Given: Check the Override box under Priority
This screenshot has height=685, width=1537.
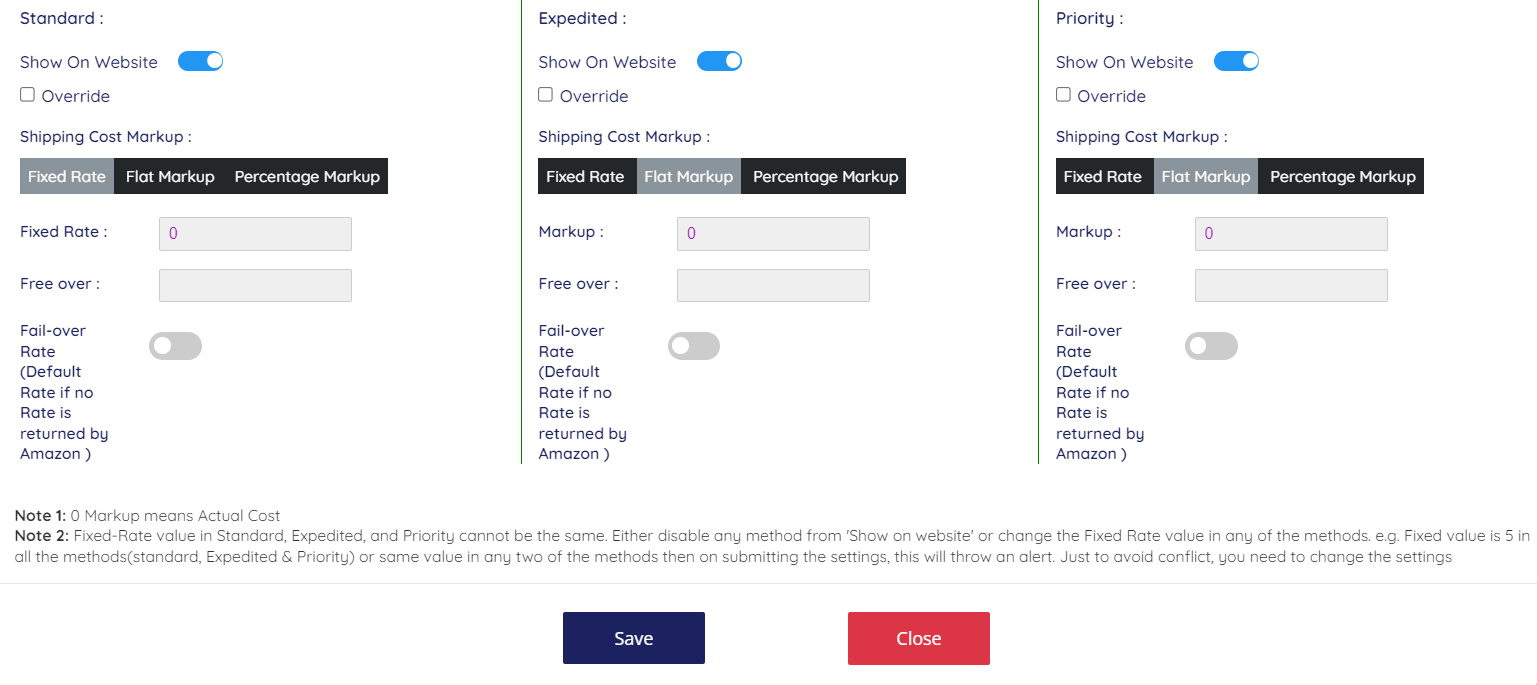Looking at the screenshot, I should [x=1063, y=95].
